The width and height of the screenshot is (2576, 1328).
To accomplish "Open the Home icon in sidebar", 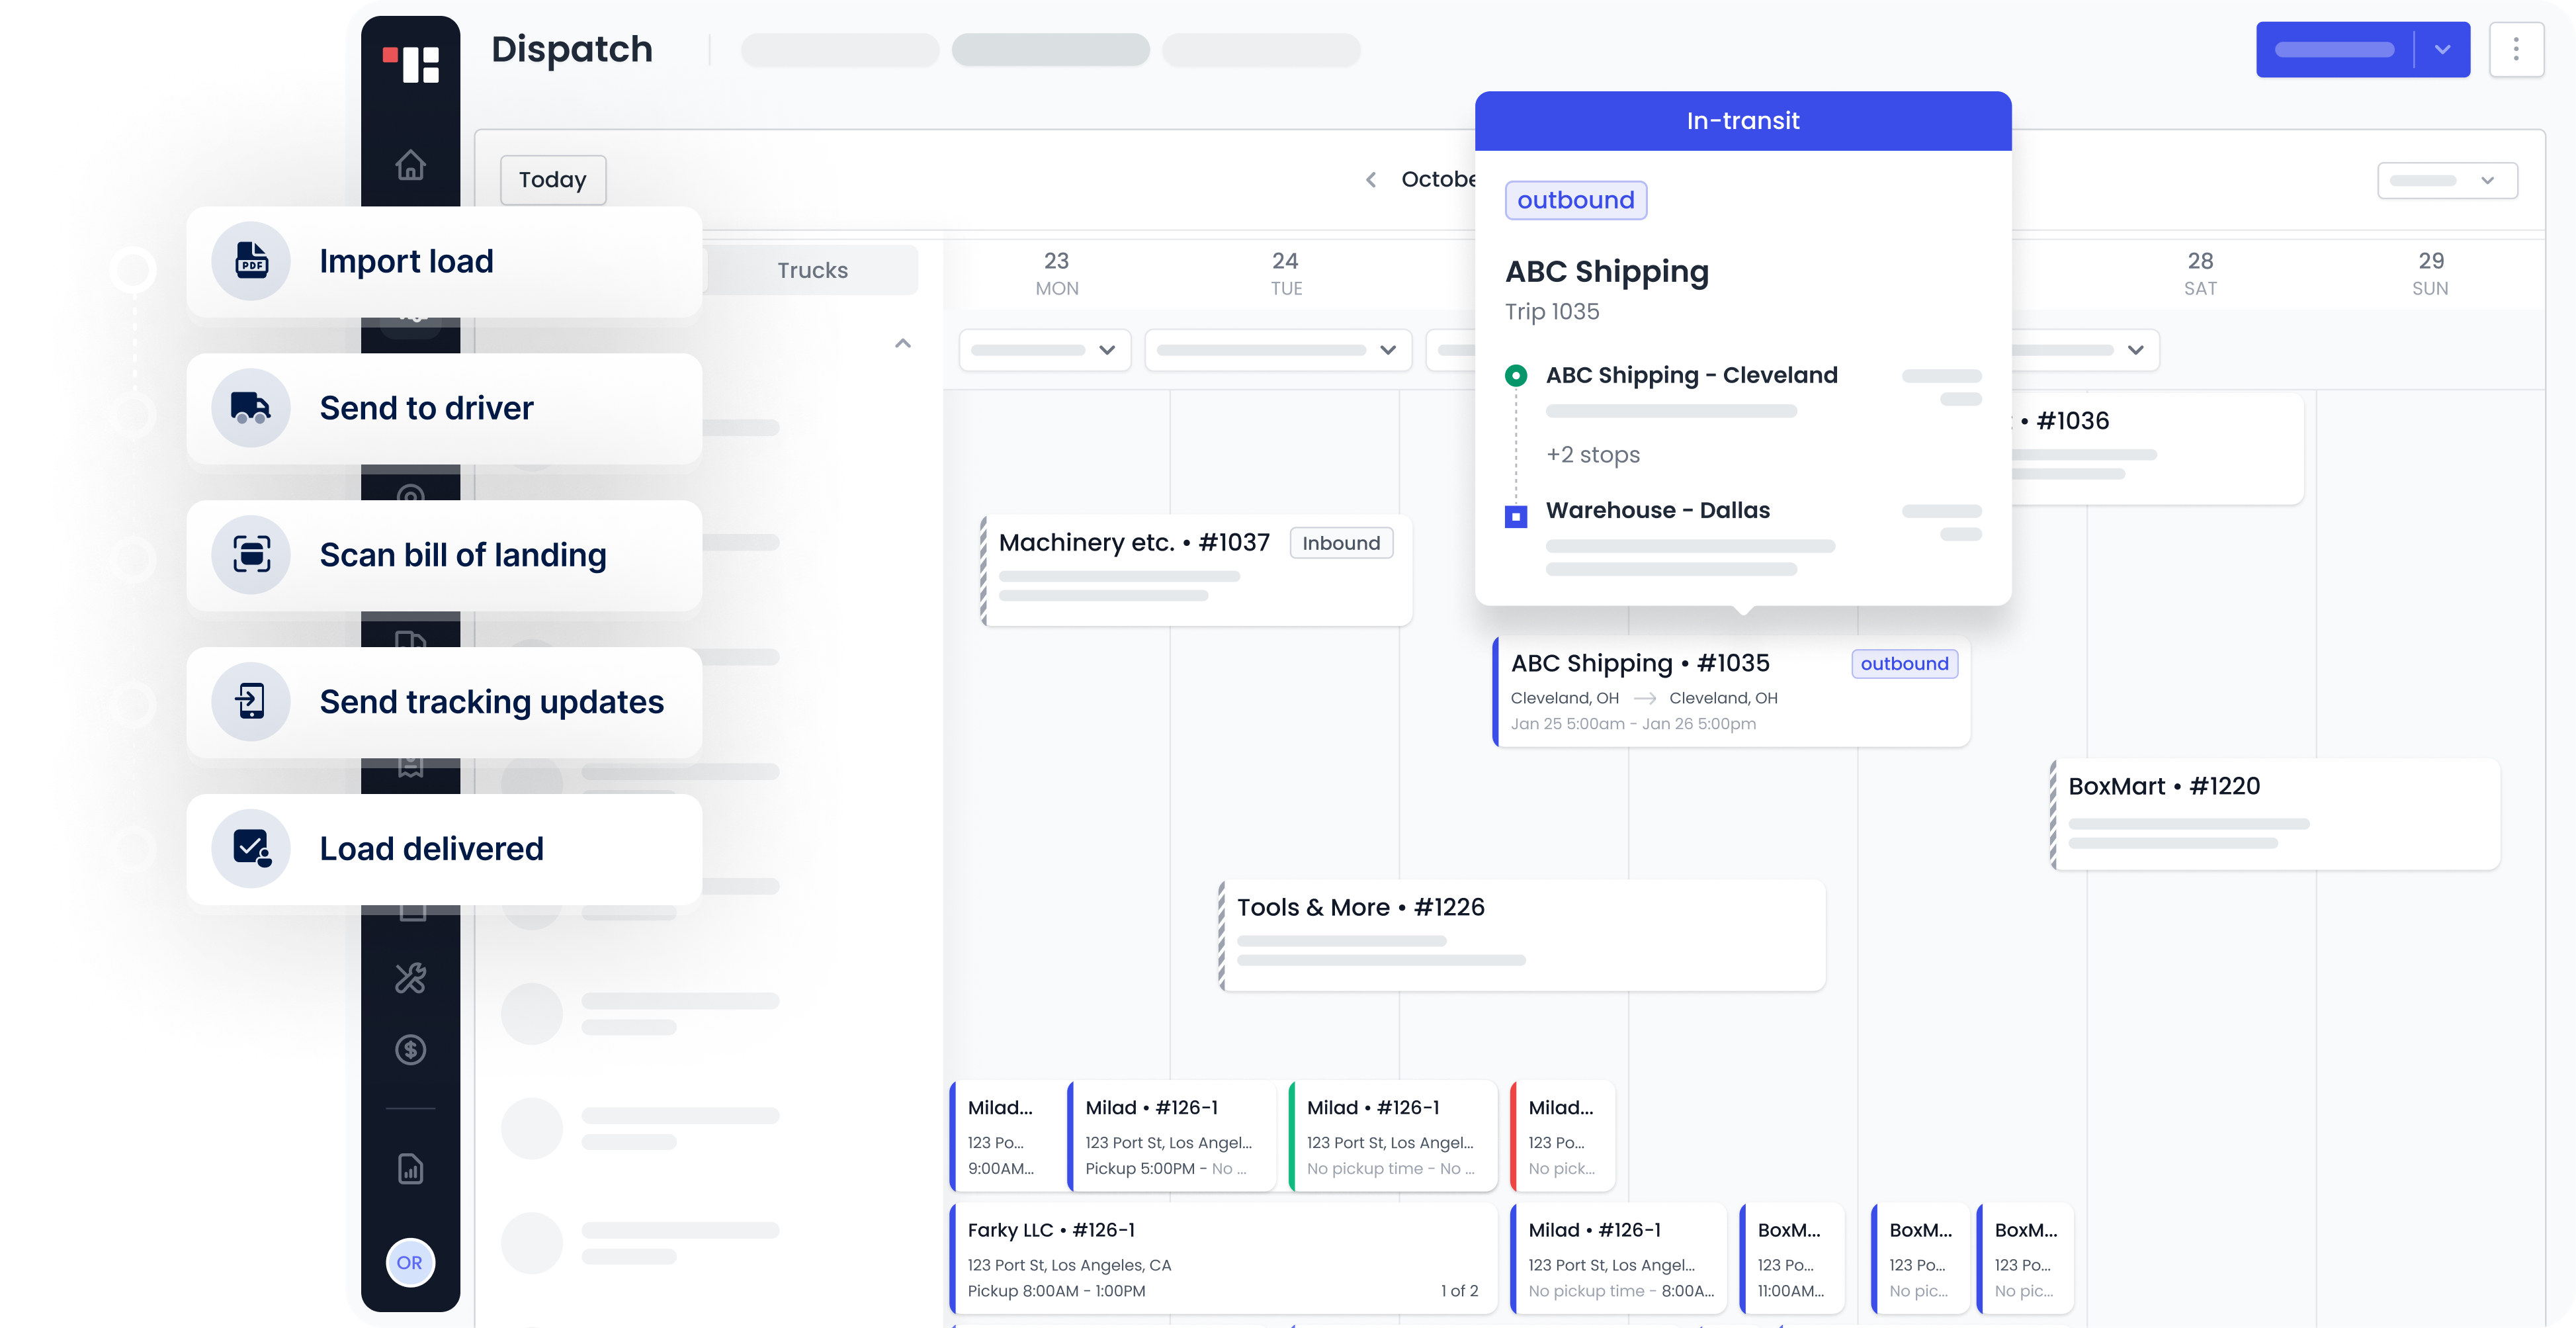I will 410,165.
